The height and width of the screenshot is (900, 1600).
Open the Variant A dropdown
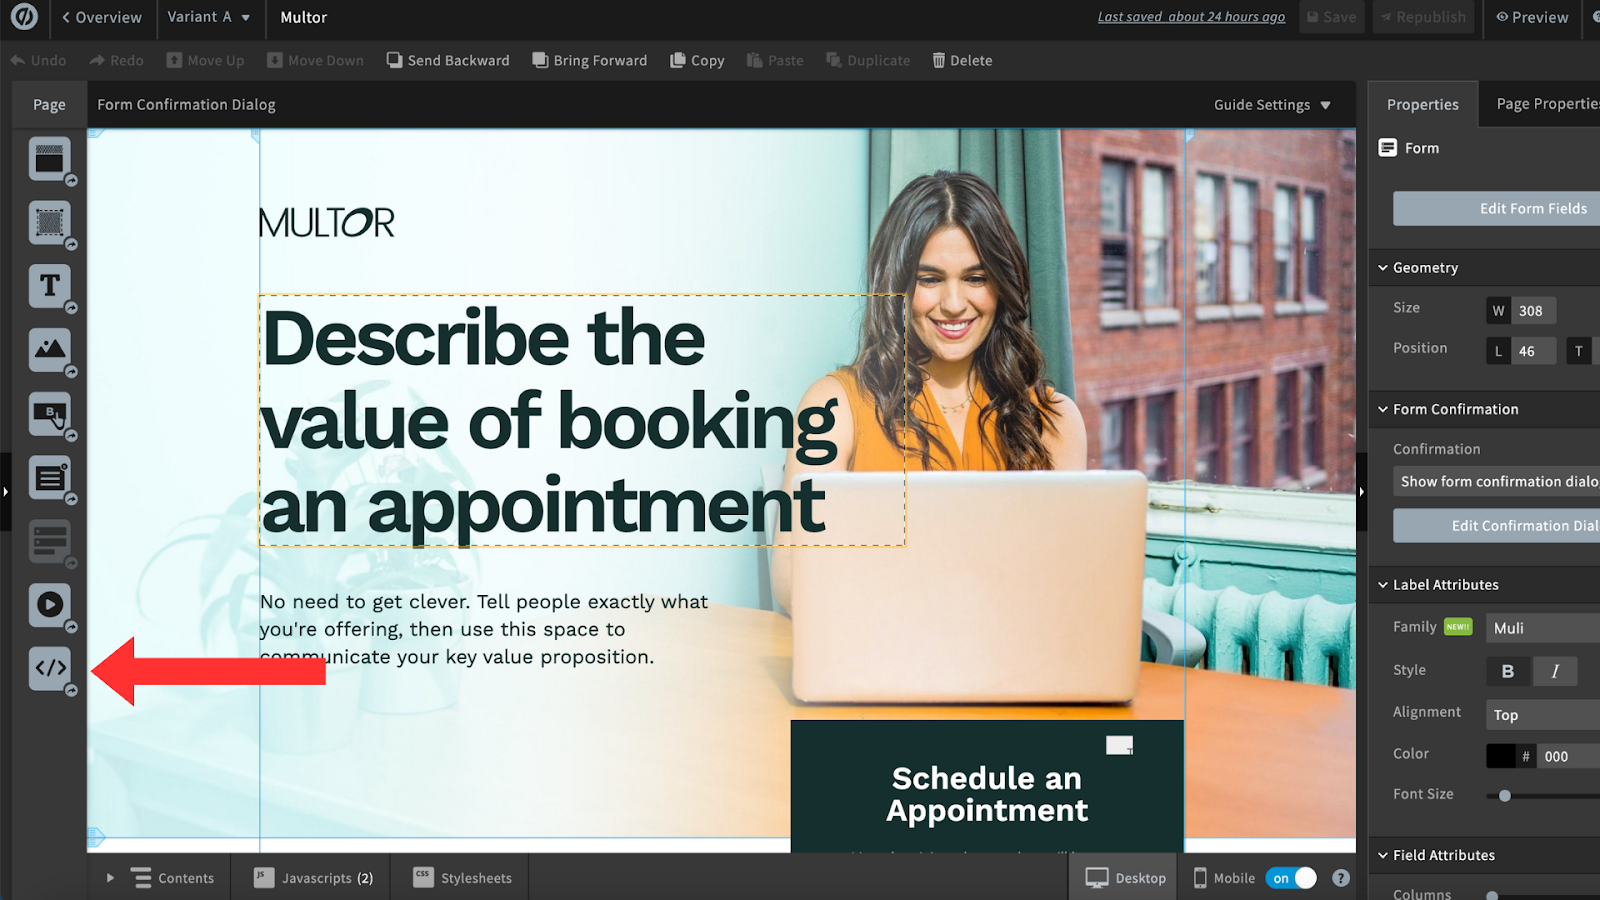click(208, 17)
